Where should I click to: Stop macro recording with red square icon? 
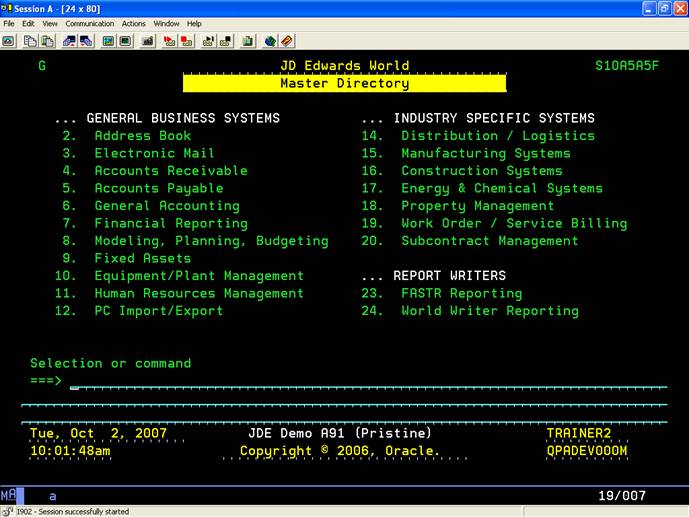pos(187,41)
